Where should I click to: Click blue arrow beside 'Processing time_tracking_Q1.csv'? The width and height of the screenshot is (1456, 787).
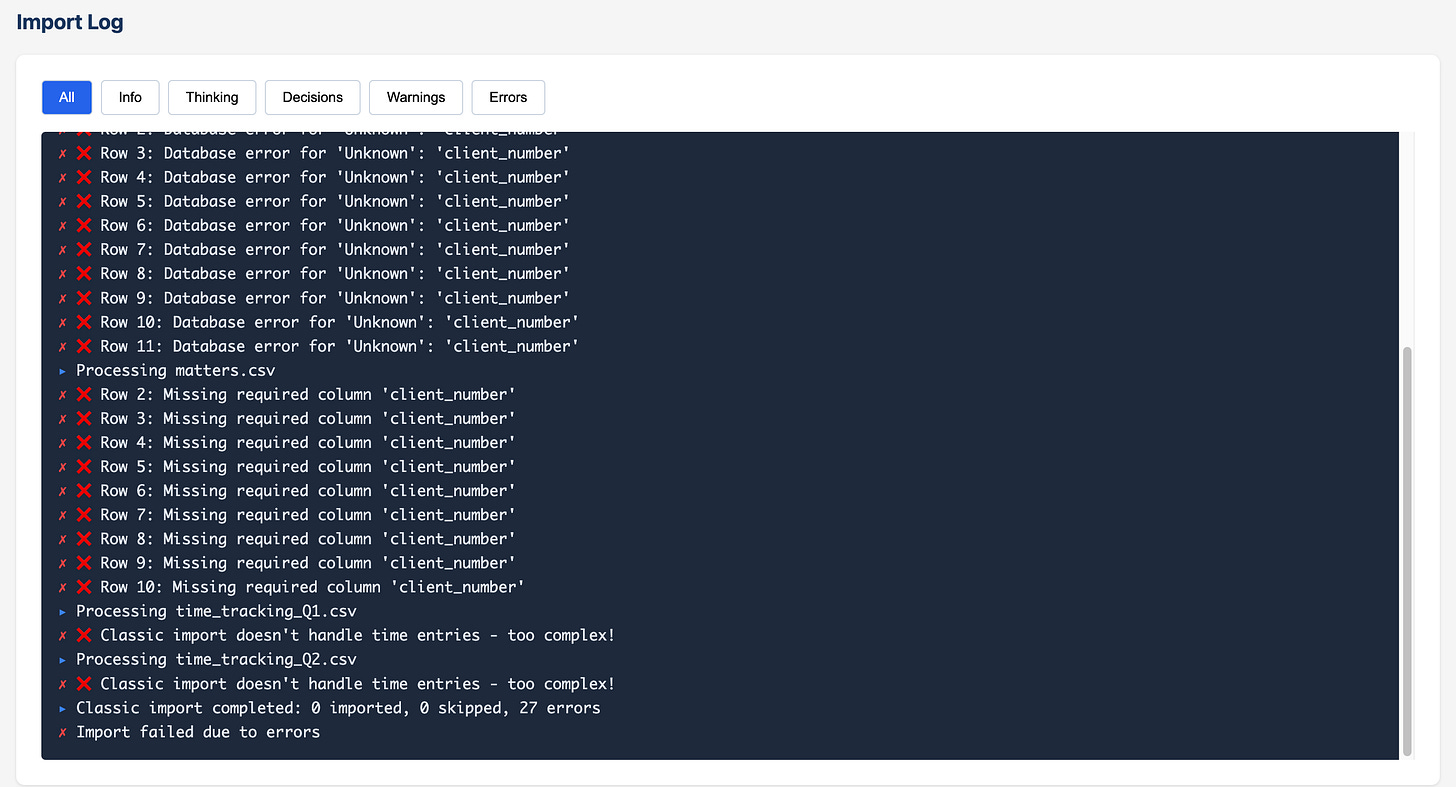62,611
